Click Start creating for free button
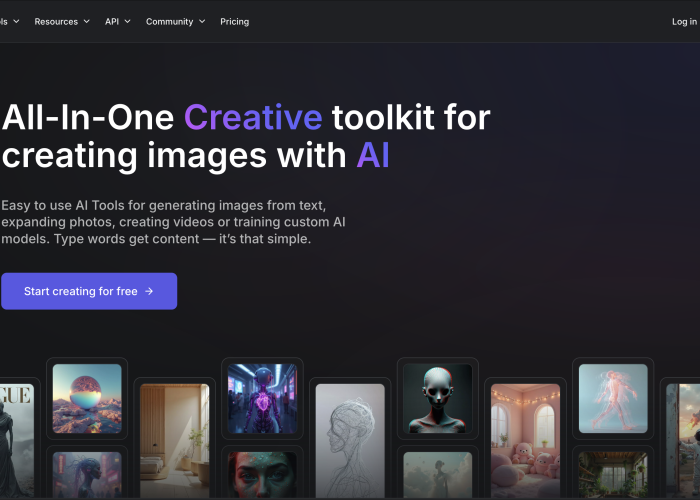 pyautogui.click(x=89, y=291)
